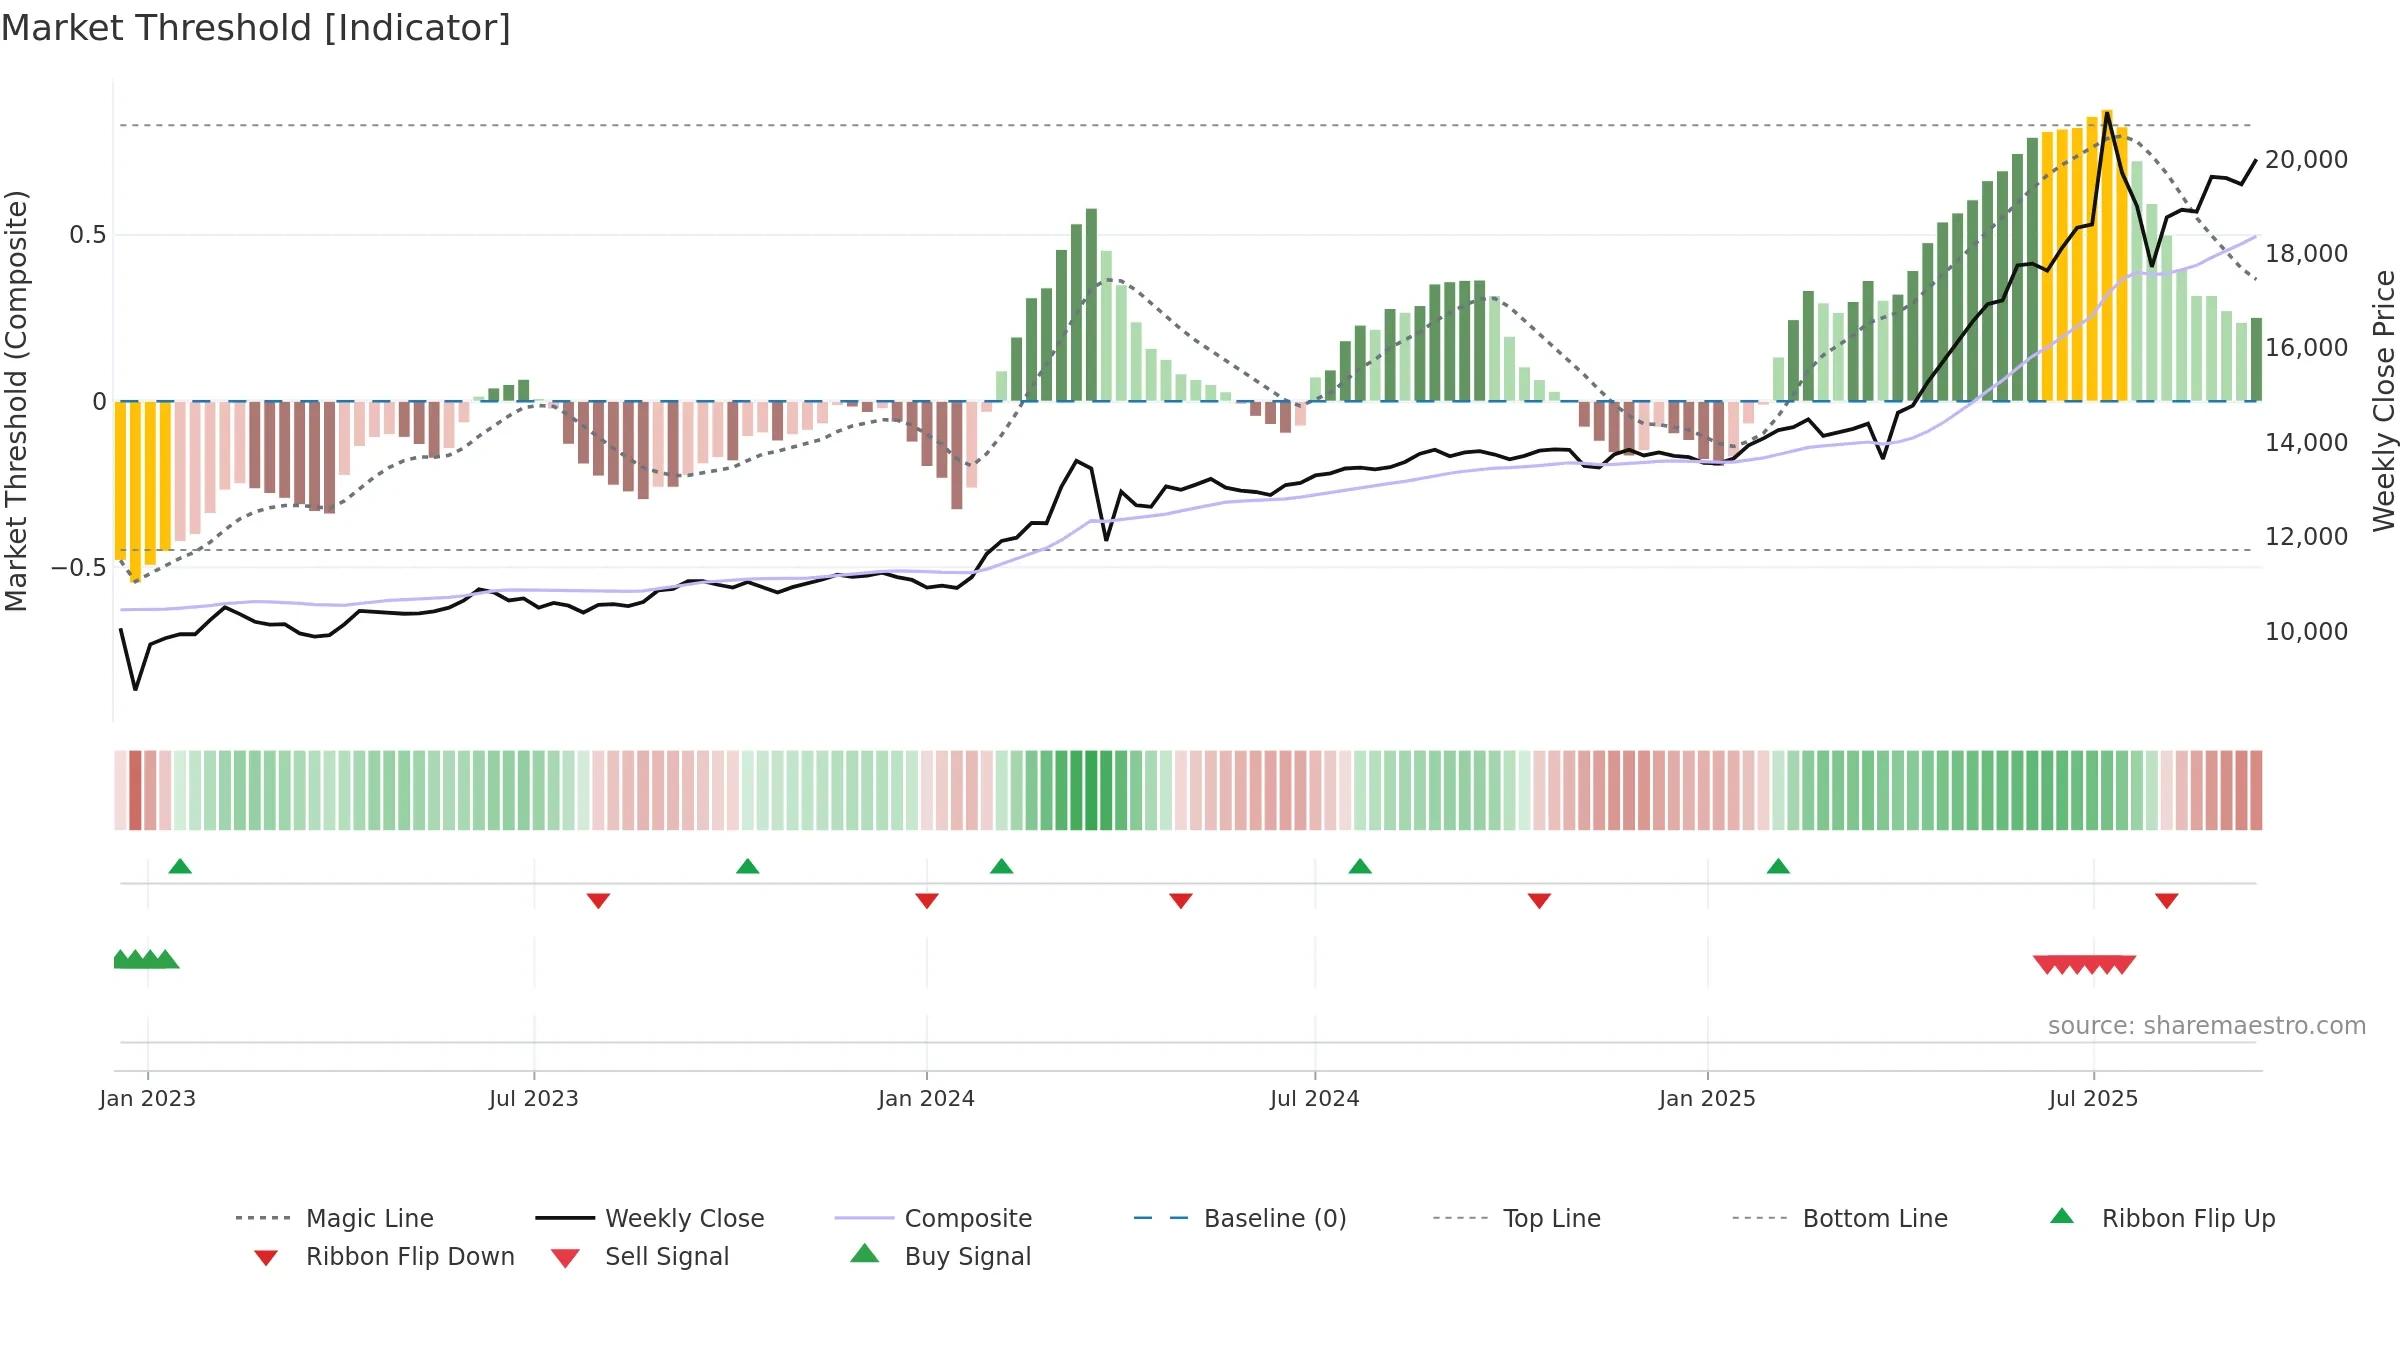Toggle the Ribbon Flip Down legend entry
2400x1350 pixels.
tap(384, 1256)
